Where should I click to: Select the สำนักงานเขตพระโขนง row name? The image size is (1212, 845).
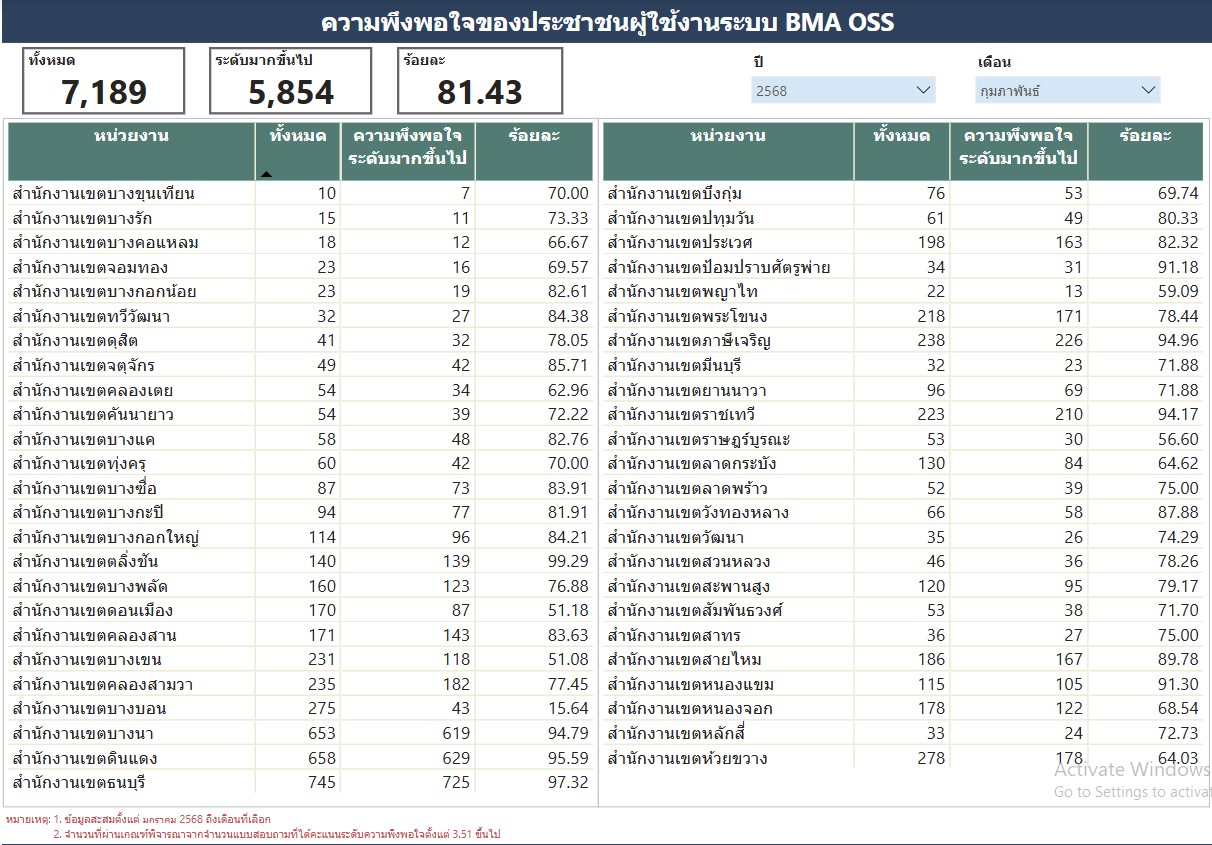coord(688,316)
